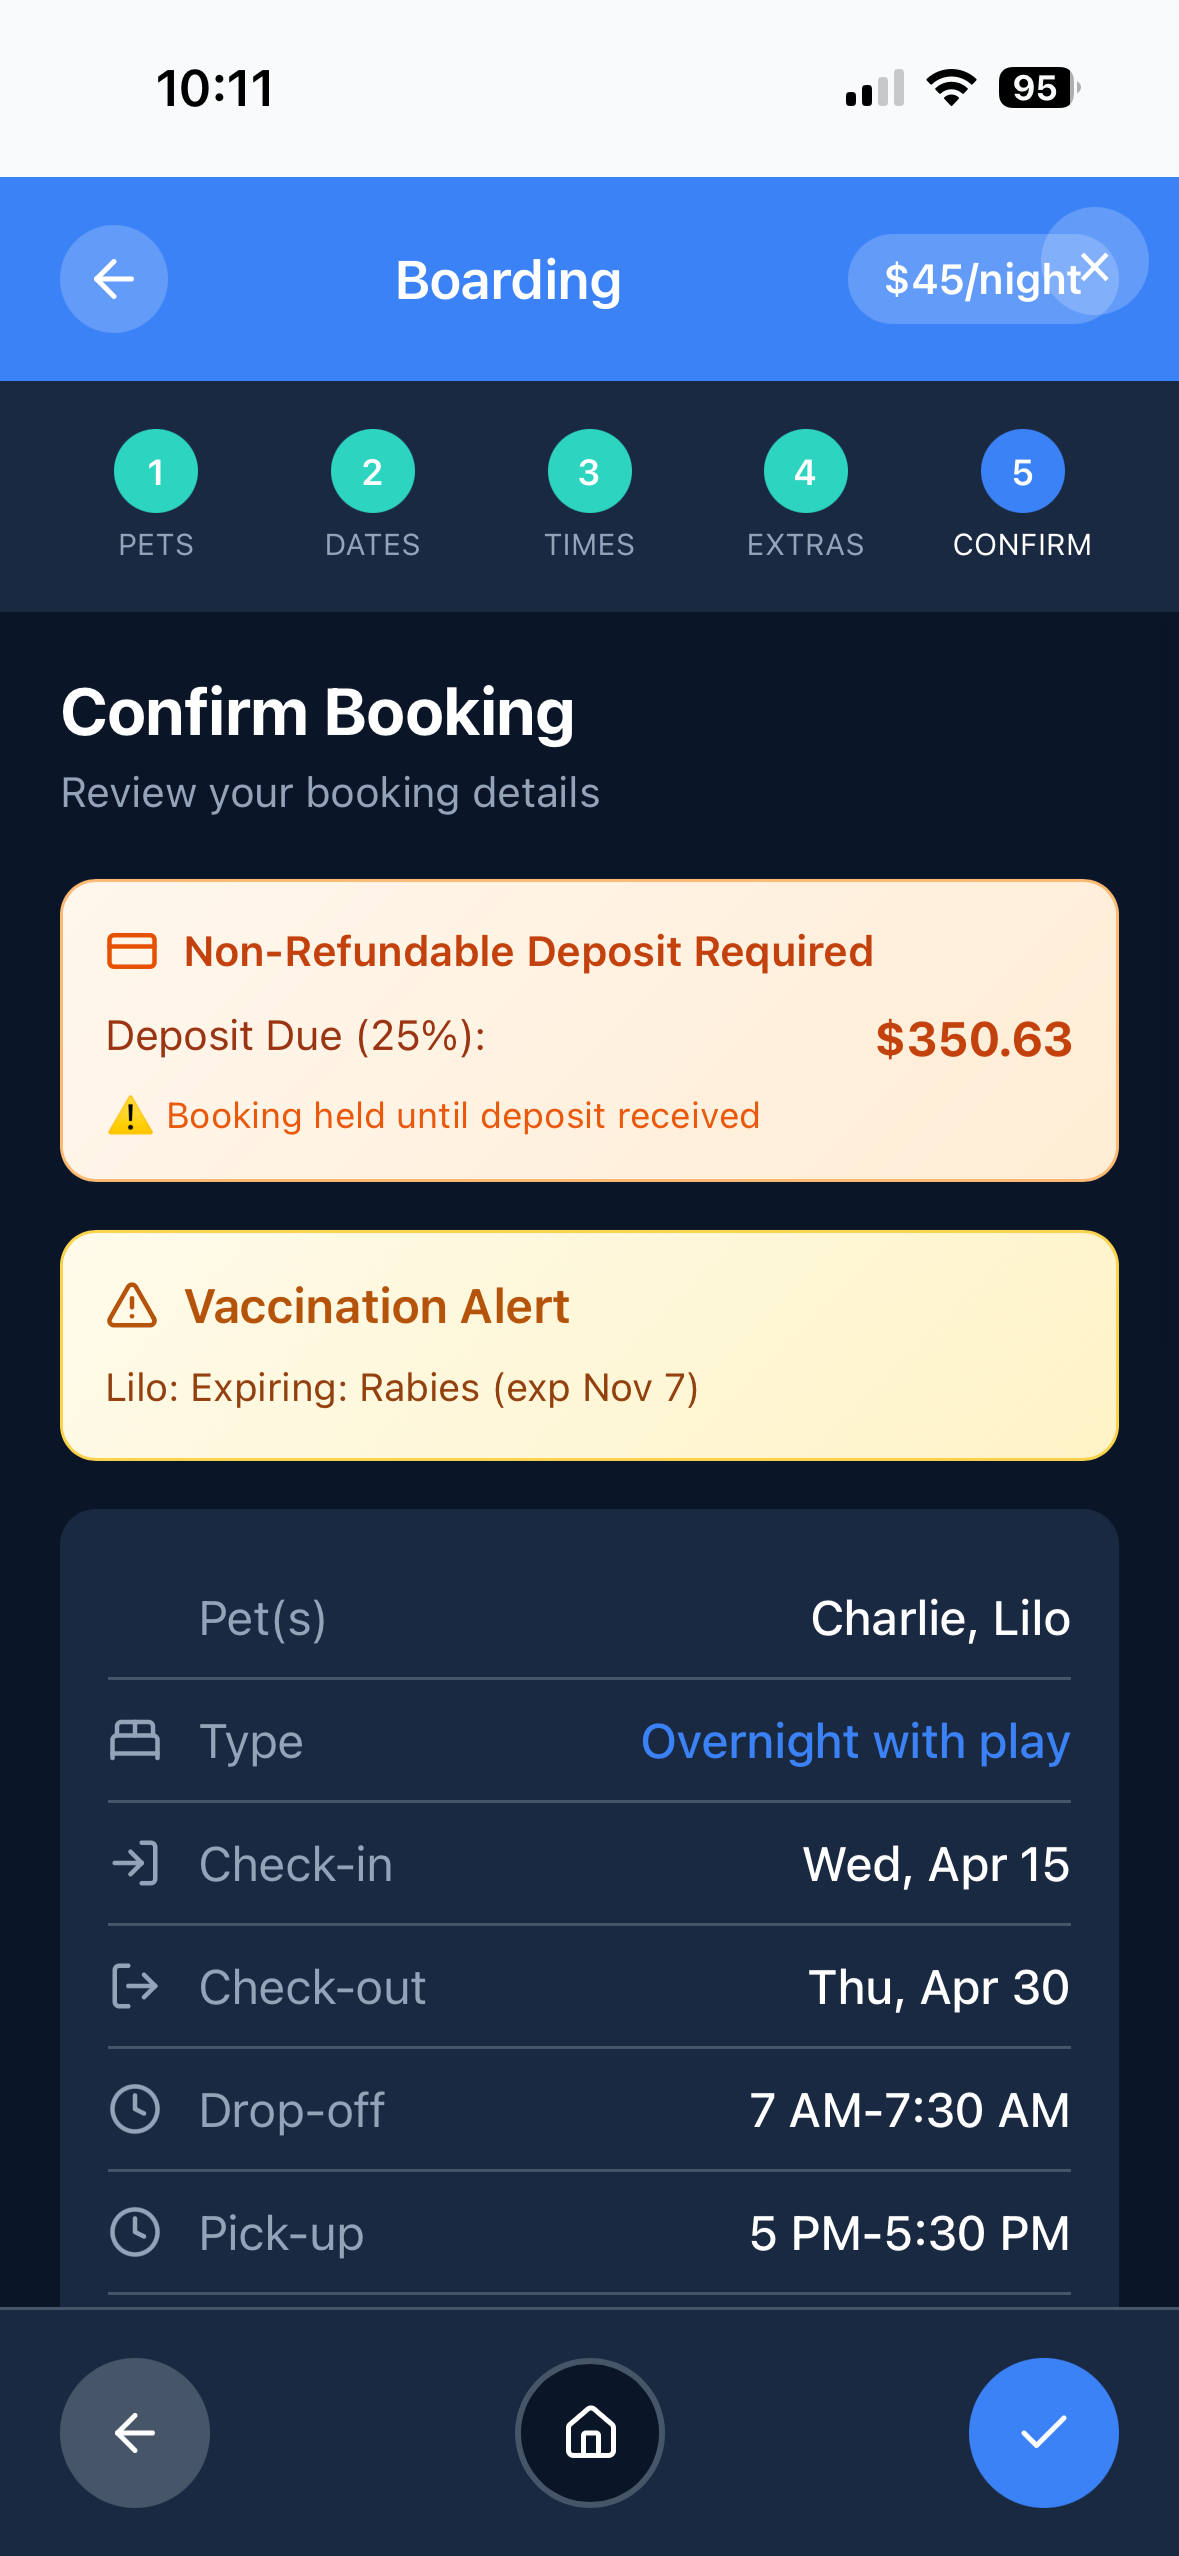Tap the clock icon beside Drop-off
The height and width of the screenshot is (2556, 1179).
135,2110
